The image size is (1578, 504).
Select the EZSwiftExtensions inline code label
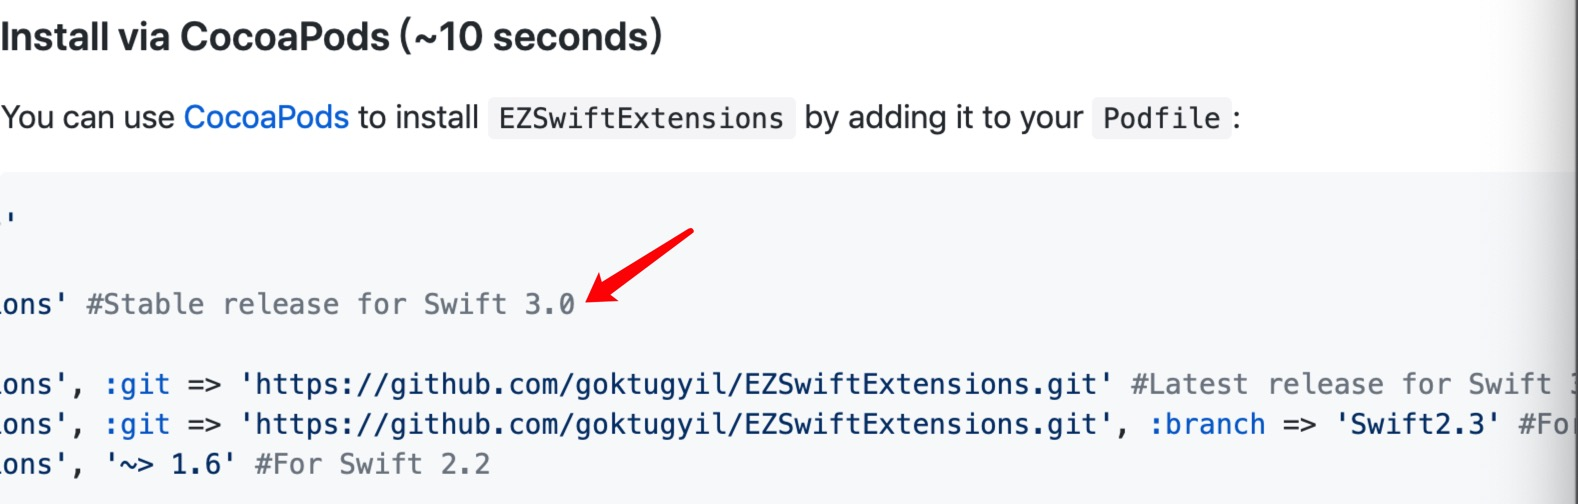(641, 119)
